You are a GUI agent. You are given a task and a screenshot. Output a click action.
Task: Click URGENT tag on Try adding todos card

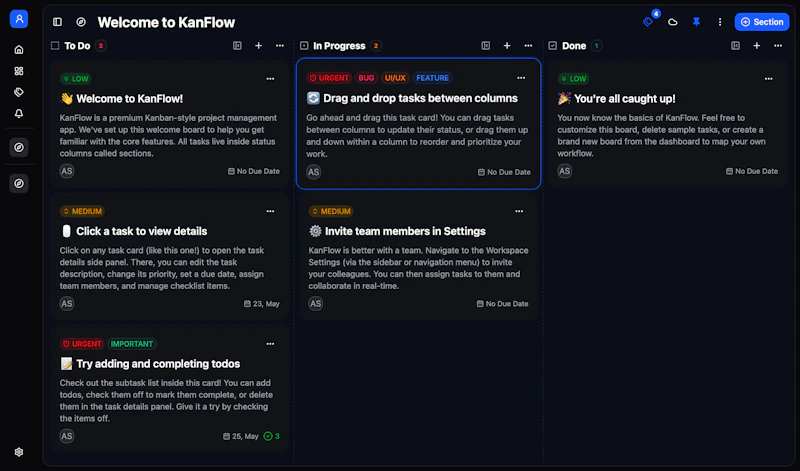click(x=82, y=344)
